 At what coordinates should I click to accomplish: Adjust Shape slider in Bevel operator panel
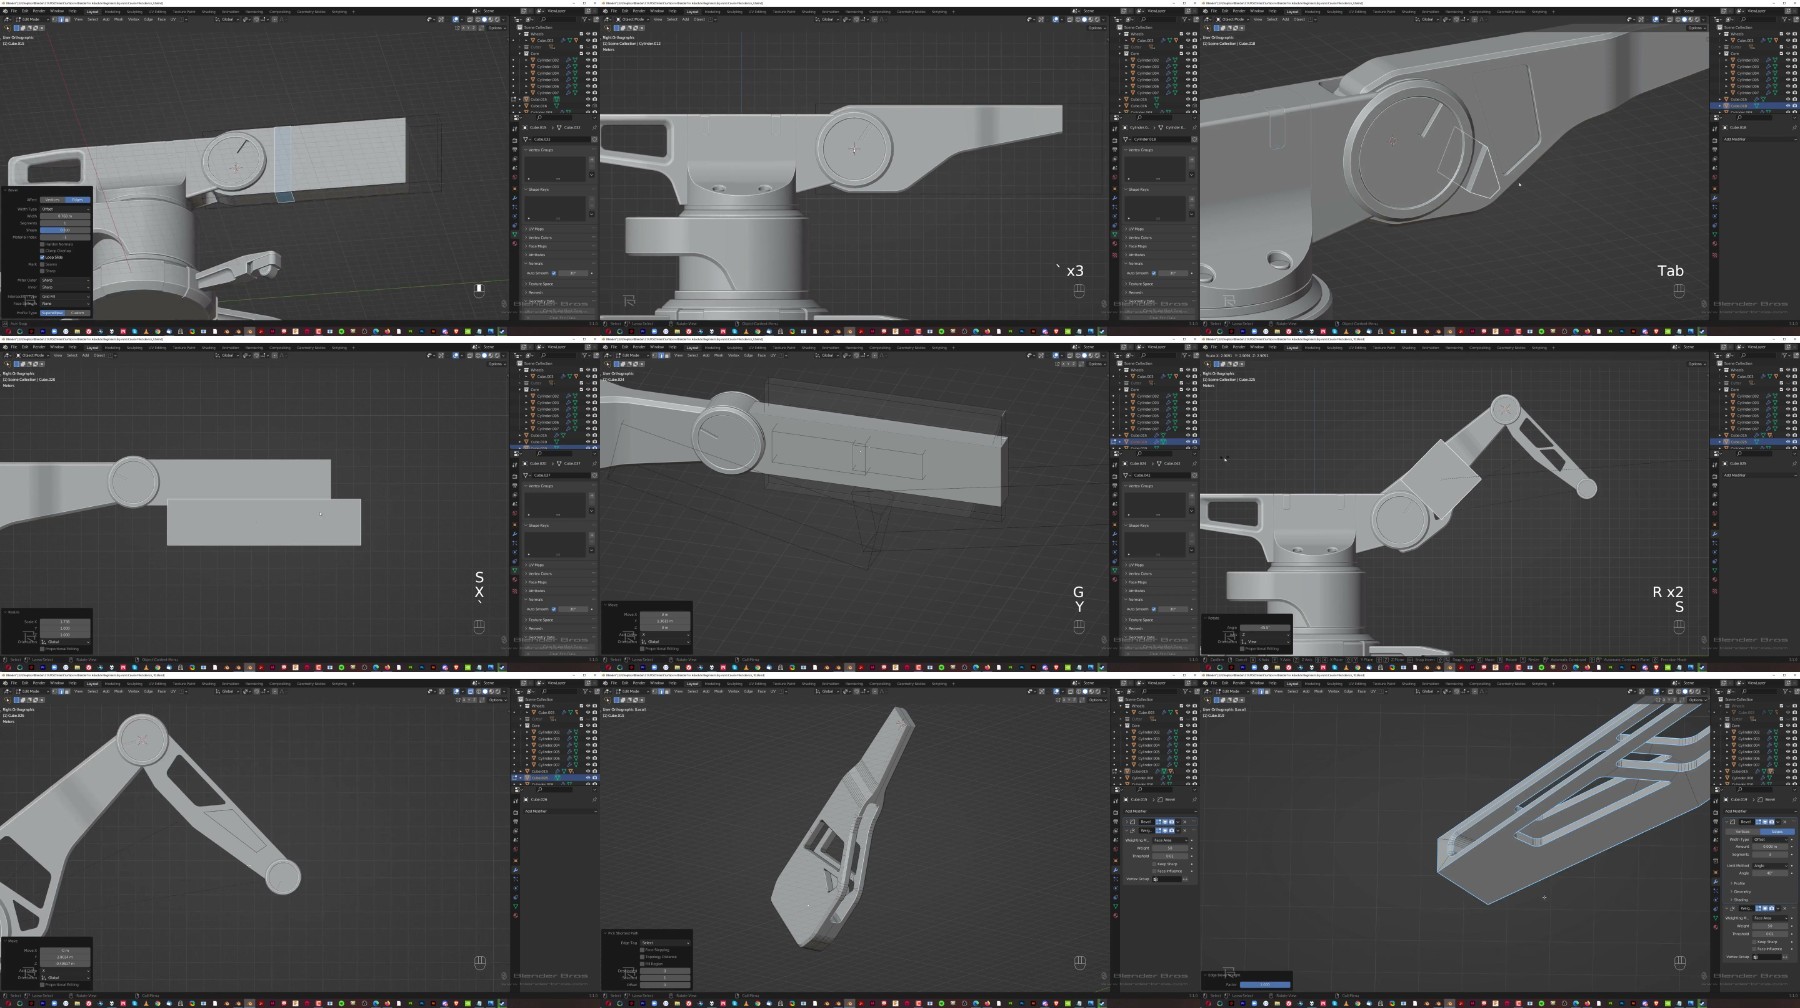[65, 230]
